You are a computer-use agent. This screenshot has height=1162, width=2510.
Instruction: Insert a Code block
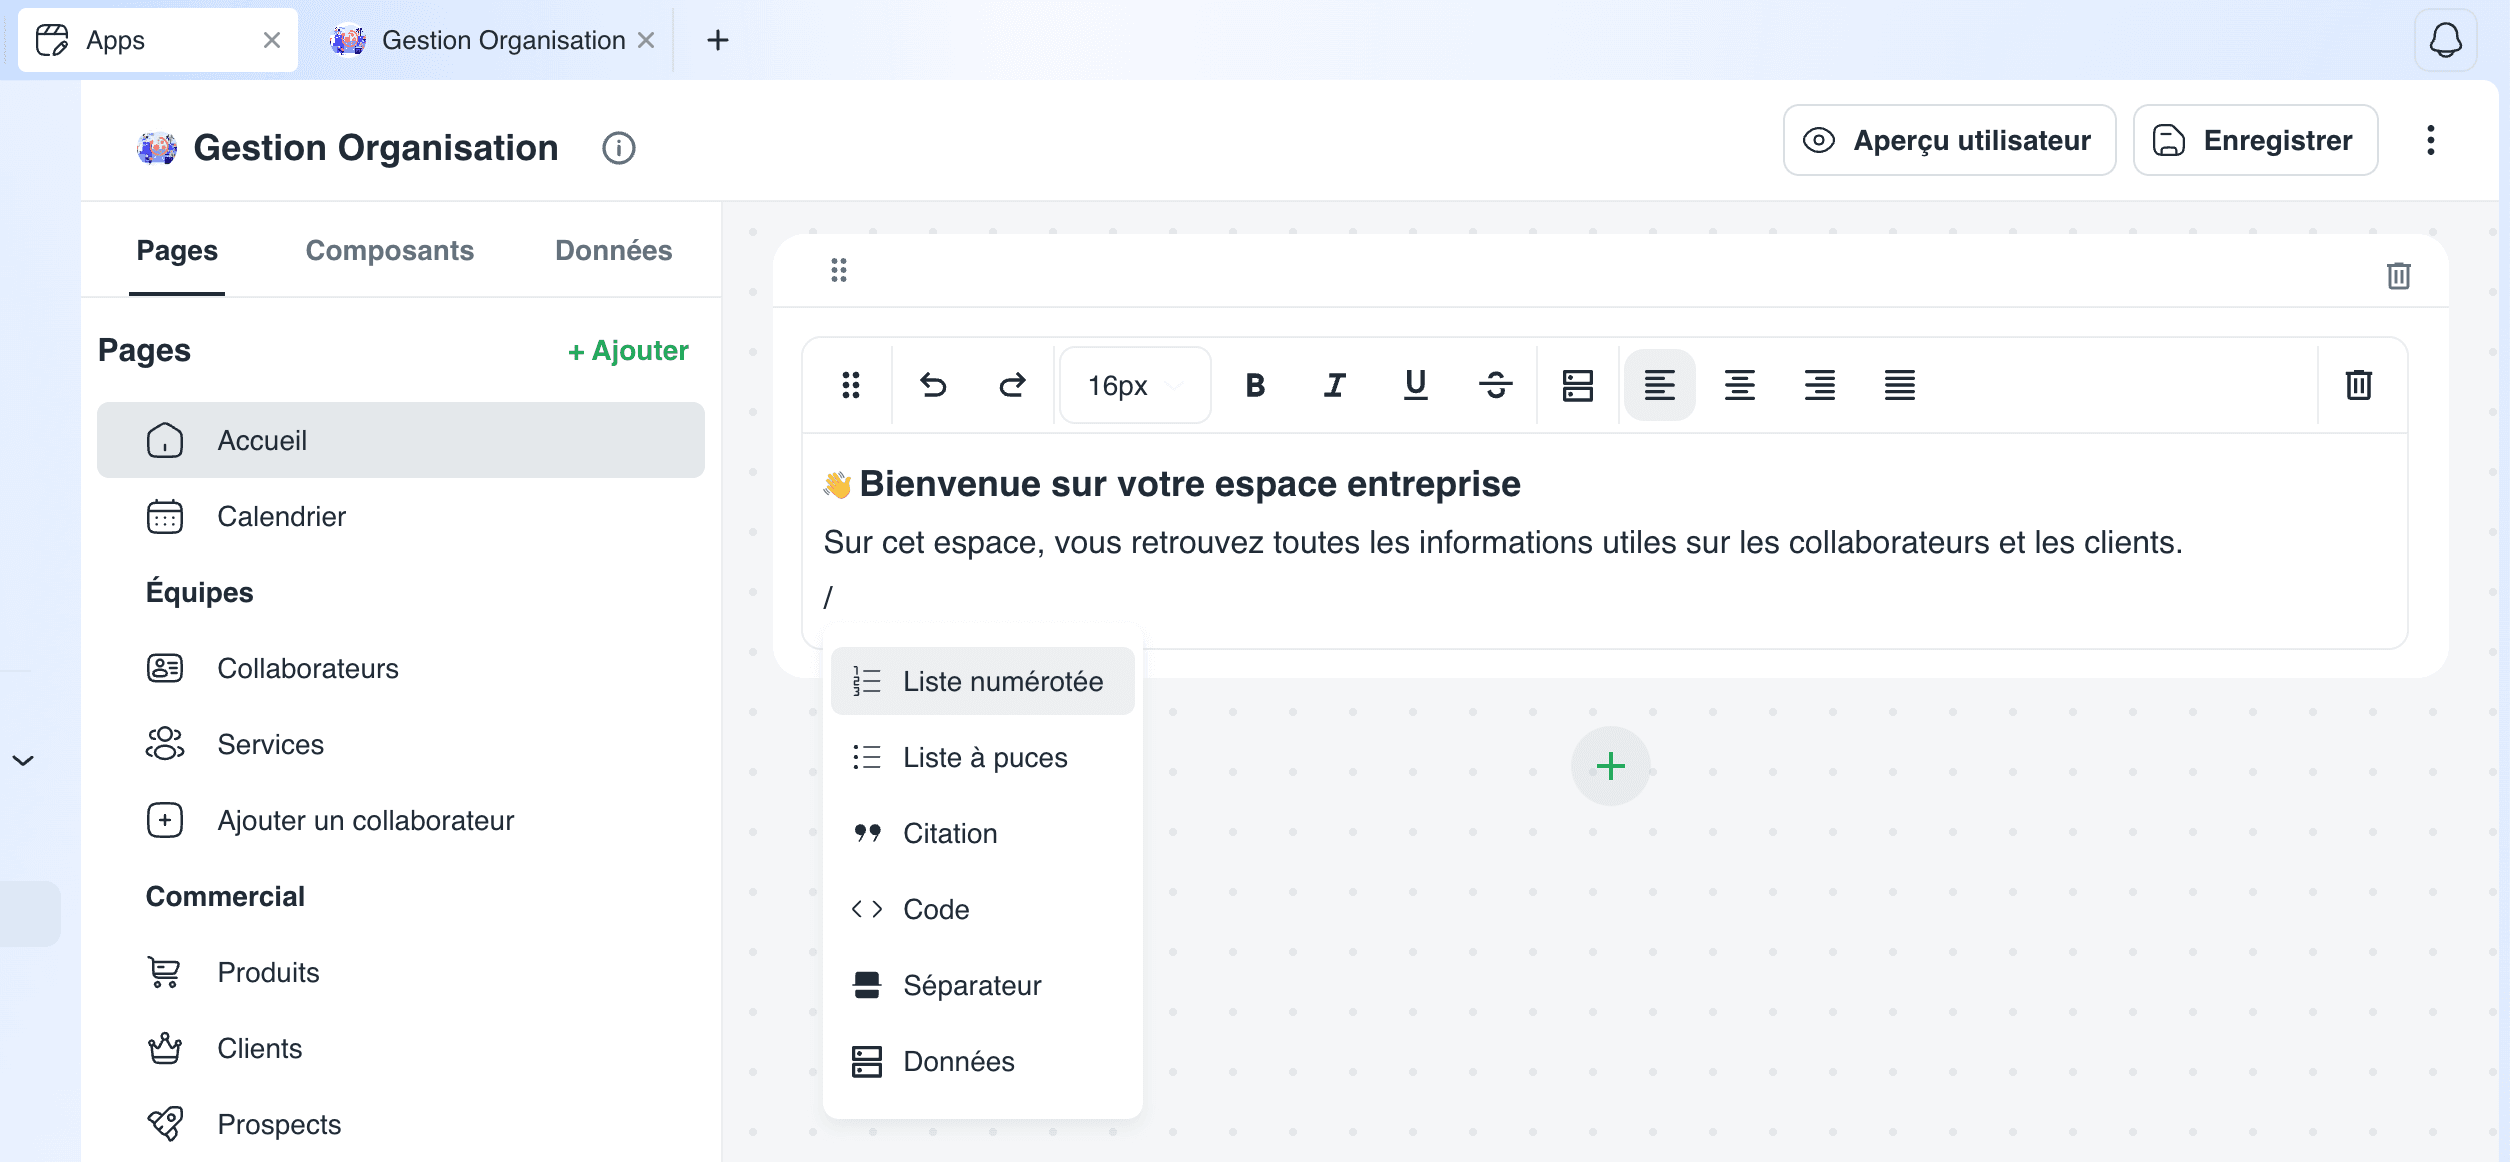(x=982, y=909)
